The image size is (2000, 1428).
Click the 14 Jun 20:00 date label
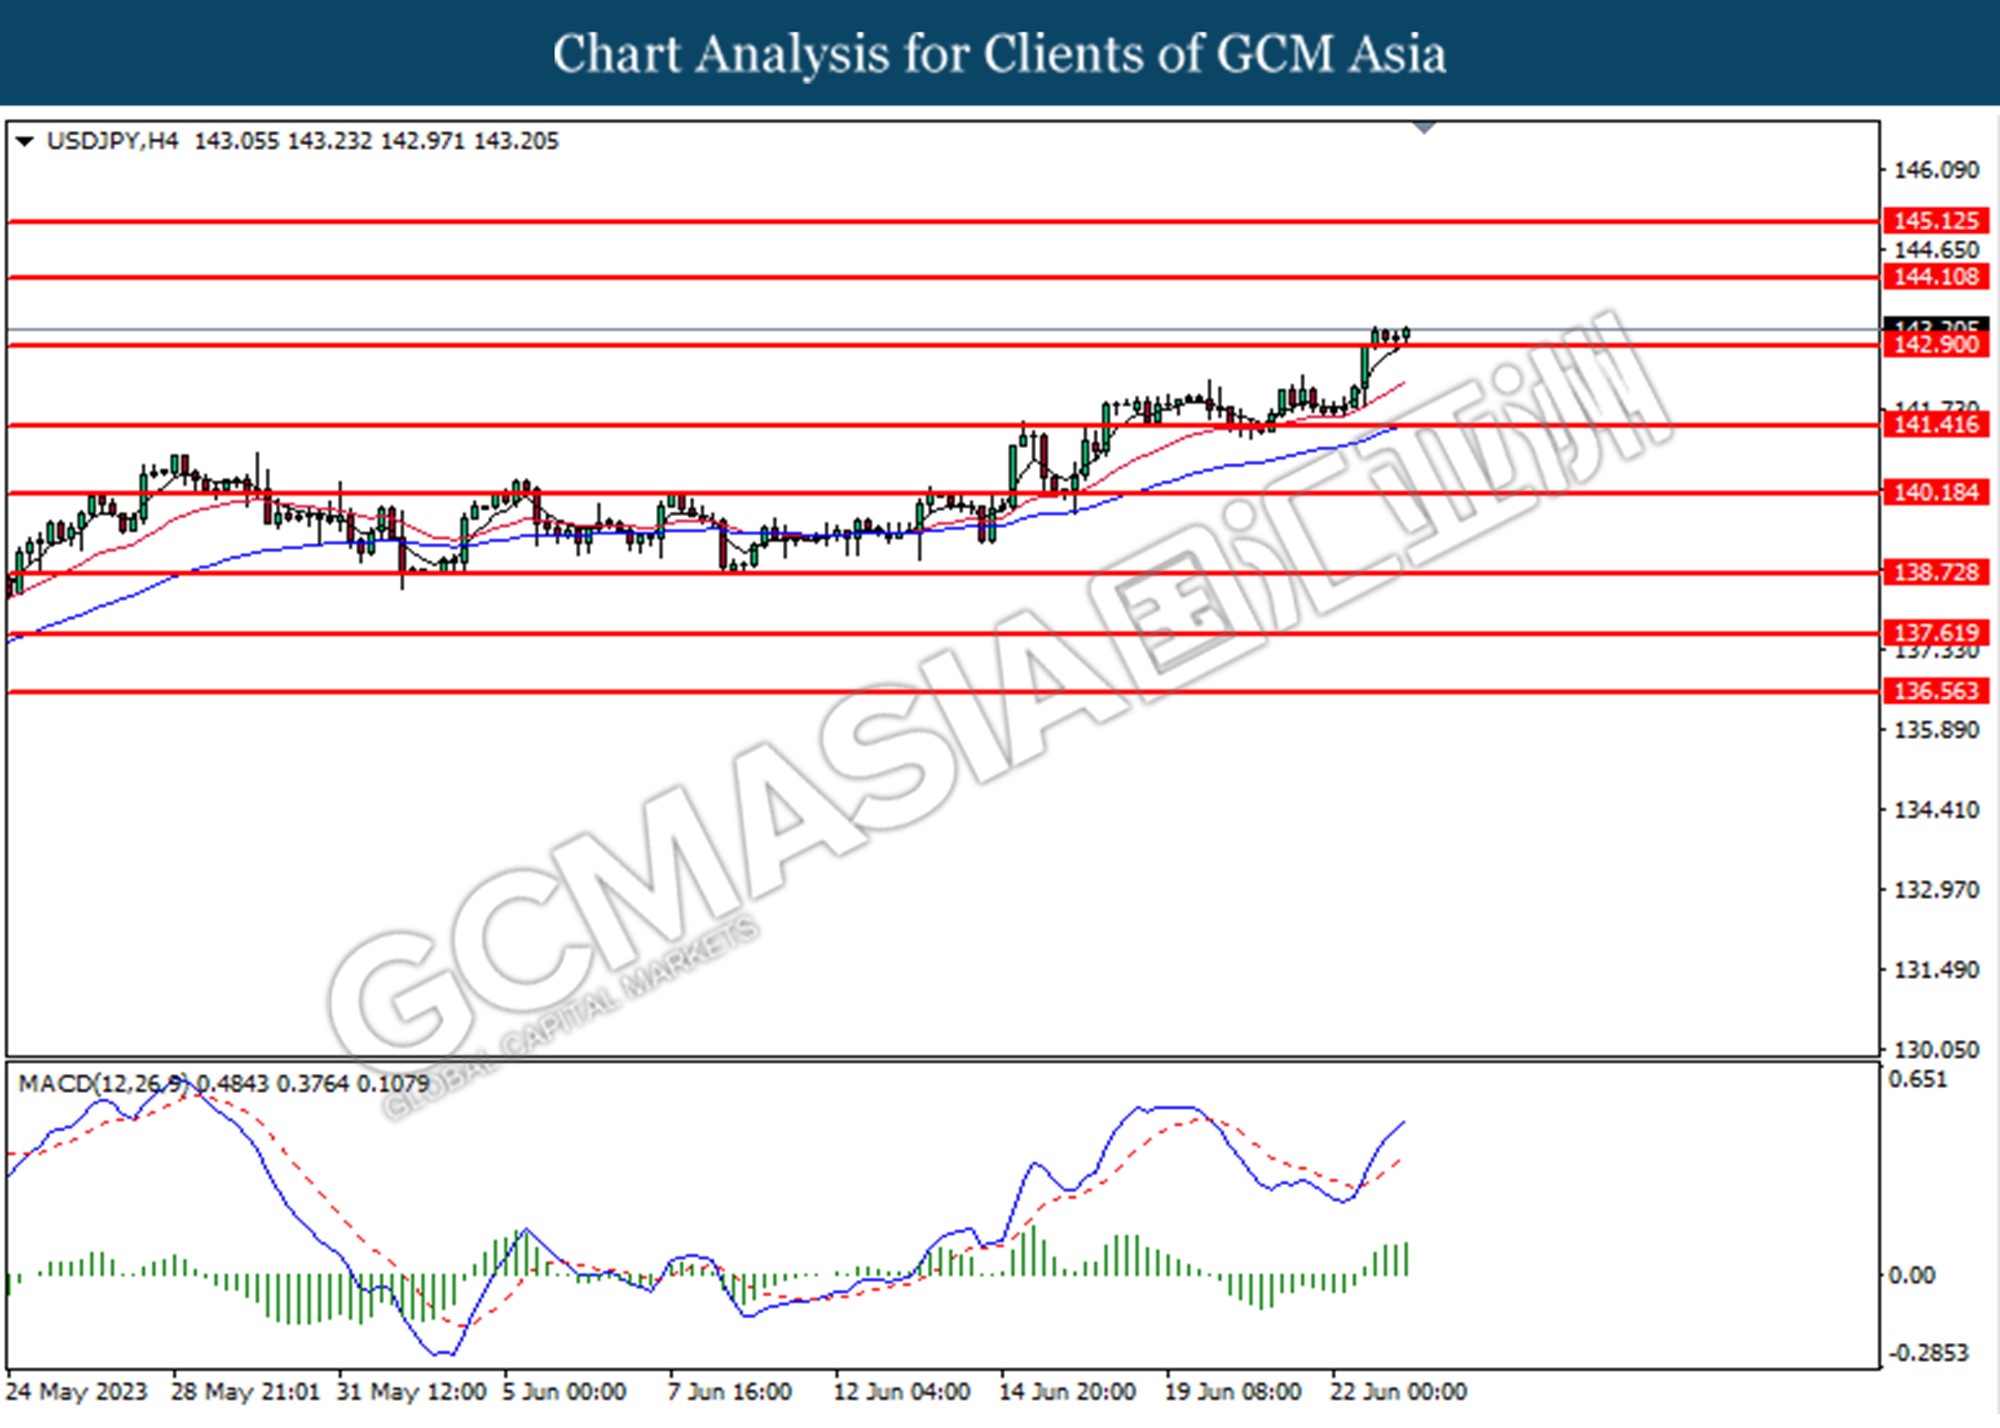[x=1067, y=1392]
